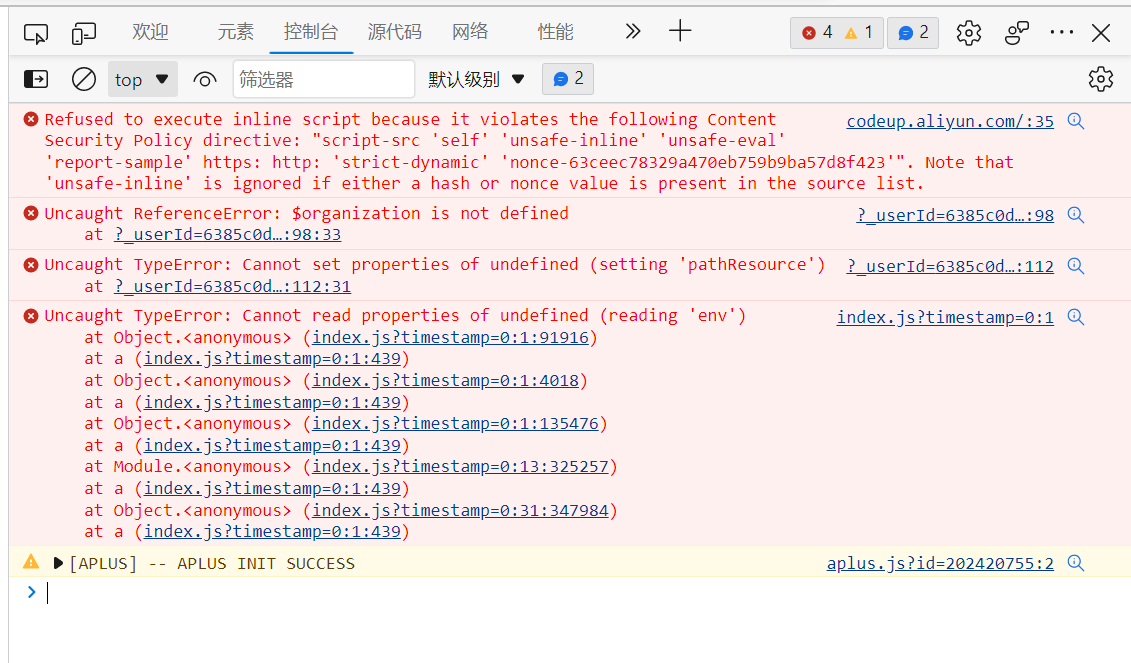1131x663 pixels.
Task: Open stack link index.js?timestamp=0:1:4018
Action: [x=445, y=380]
